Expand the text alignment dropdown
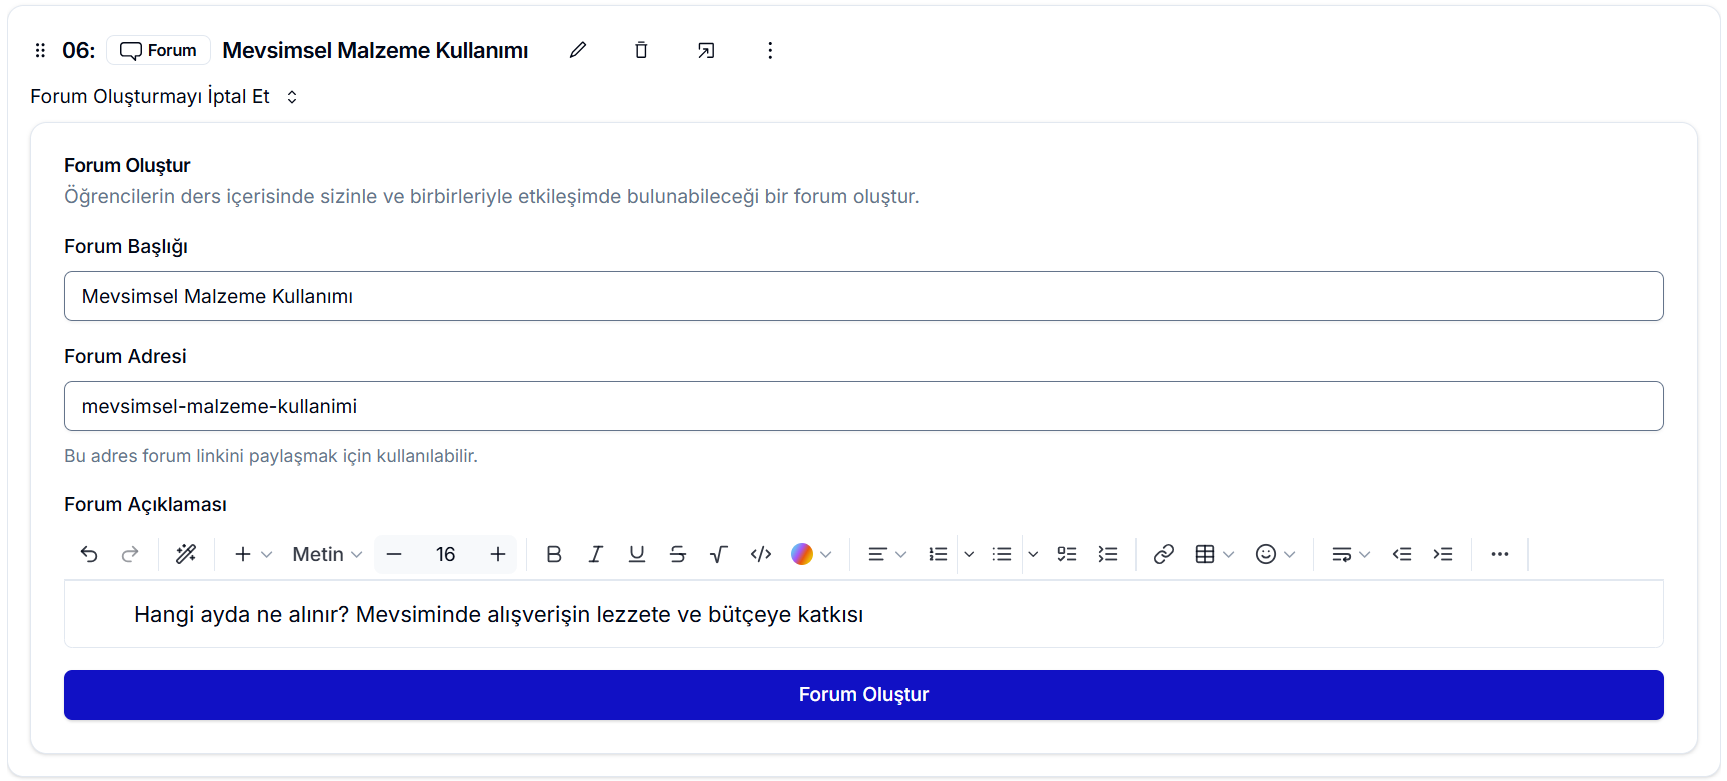The image size is (1727, 781). [886, 554]
